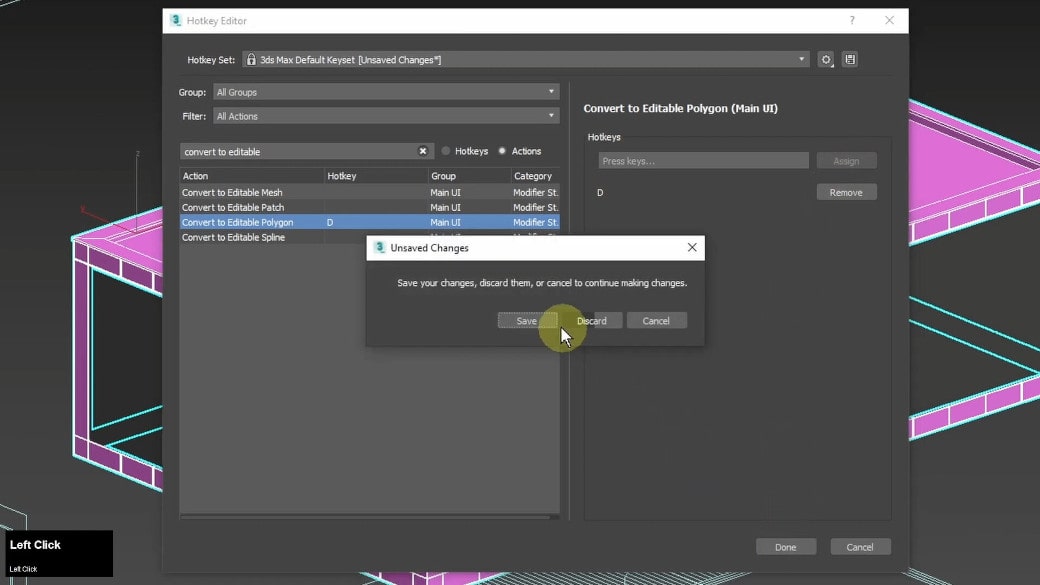
Task: Open the keyset settings gear menu
Action: point(825,59)
